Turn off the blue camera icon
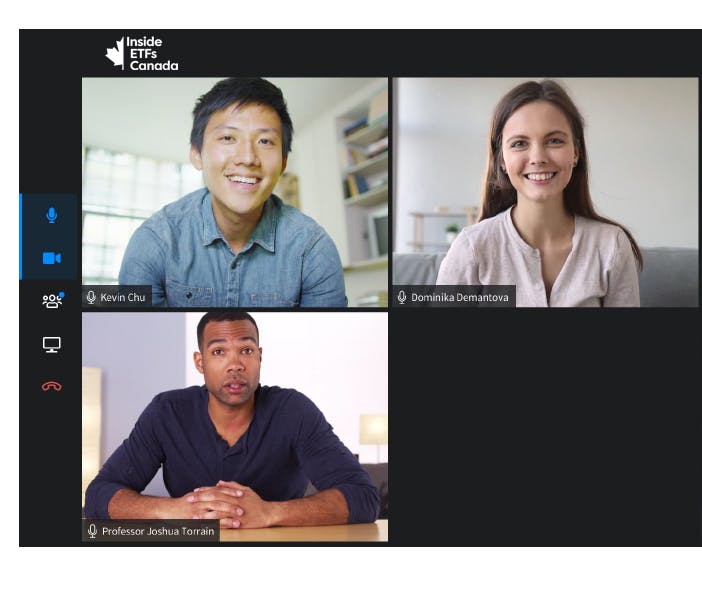 (x=51, y=258)
